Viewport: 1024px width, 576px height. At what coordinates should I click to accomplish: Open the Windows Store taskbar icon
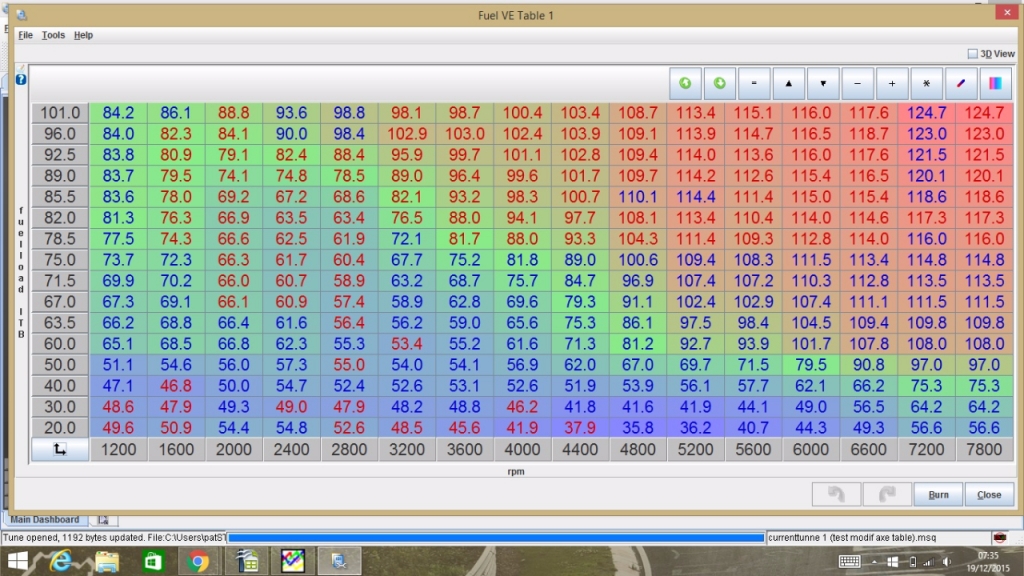coord(153,561)
